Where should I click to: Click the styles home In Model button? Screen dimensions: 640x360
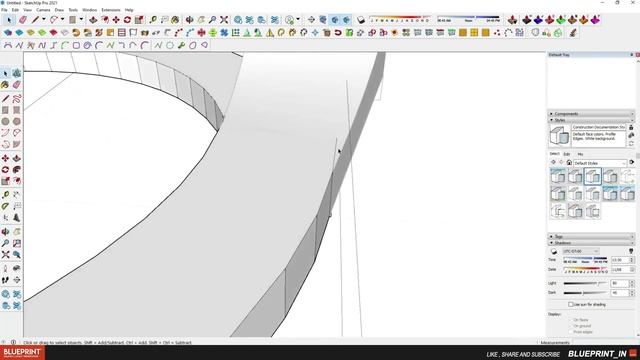point(569,162)
